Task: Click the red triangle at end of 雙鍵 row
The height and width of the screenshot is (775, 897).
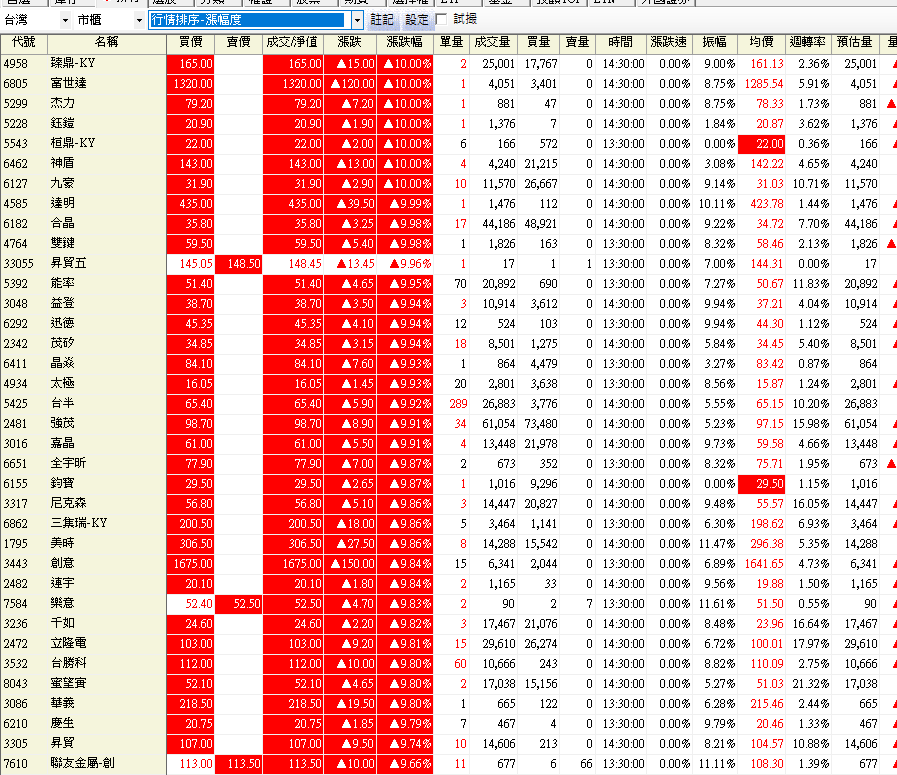Action: [x=890, y=243]
